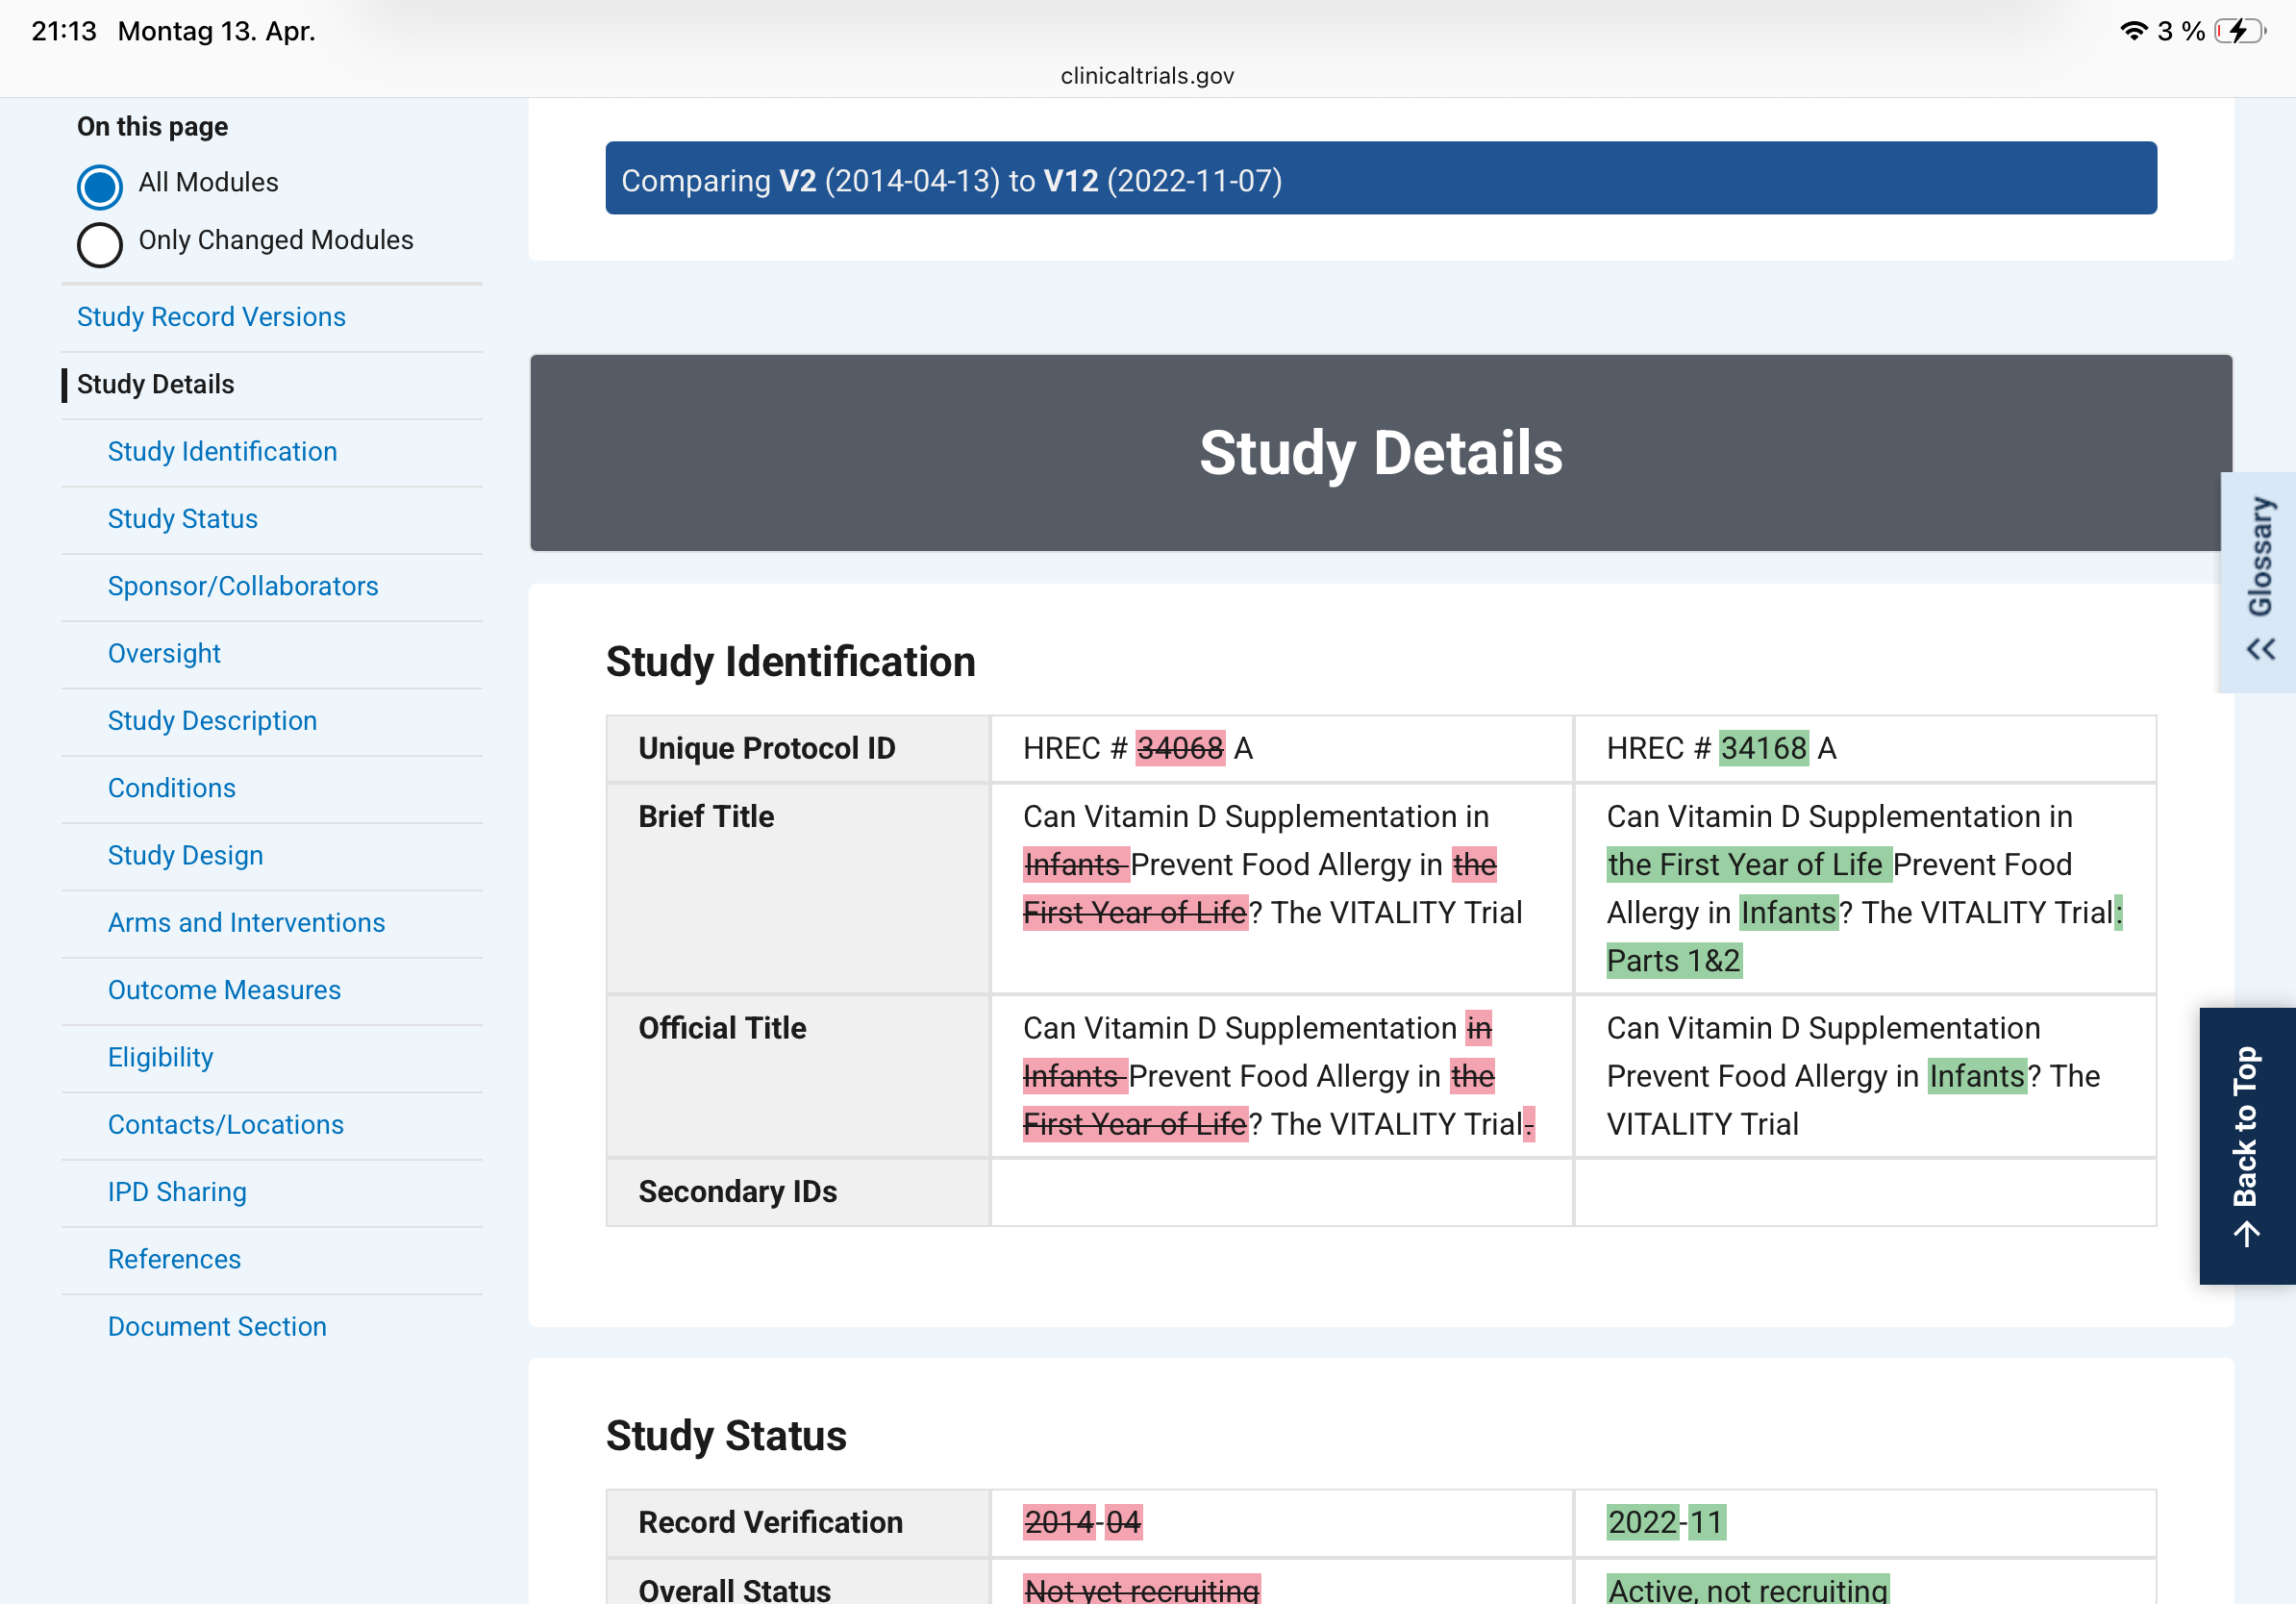Select the All Modules radio button
Image resolution: width=2296 pixels, height=1604 pixels.
tap(100, 186)
